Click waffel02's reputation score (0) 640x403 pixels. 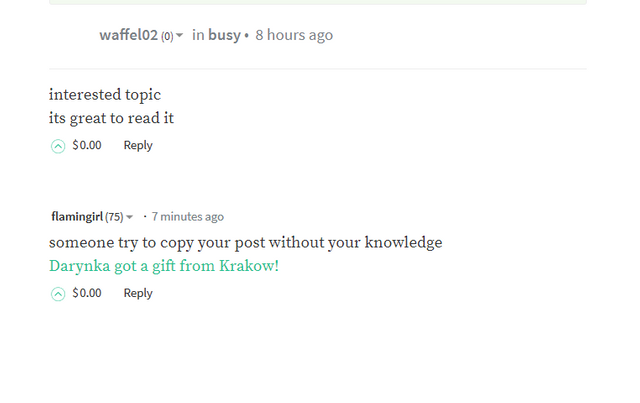click(x=167, y=36)
